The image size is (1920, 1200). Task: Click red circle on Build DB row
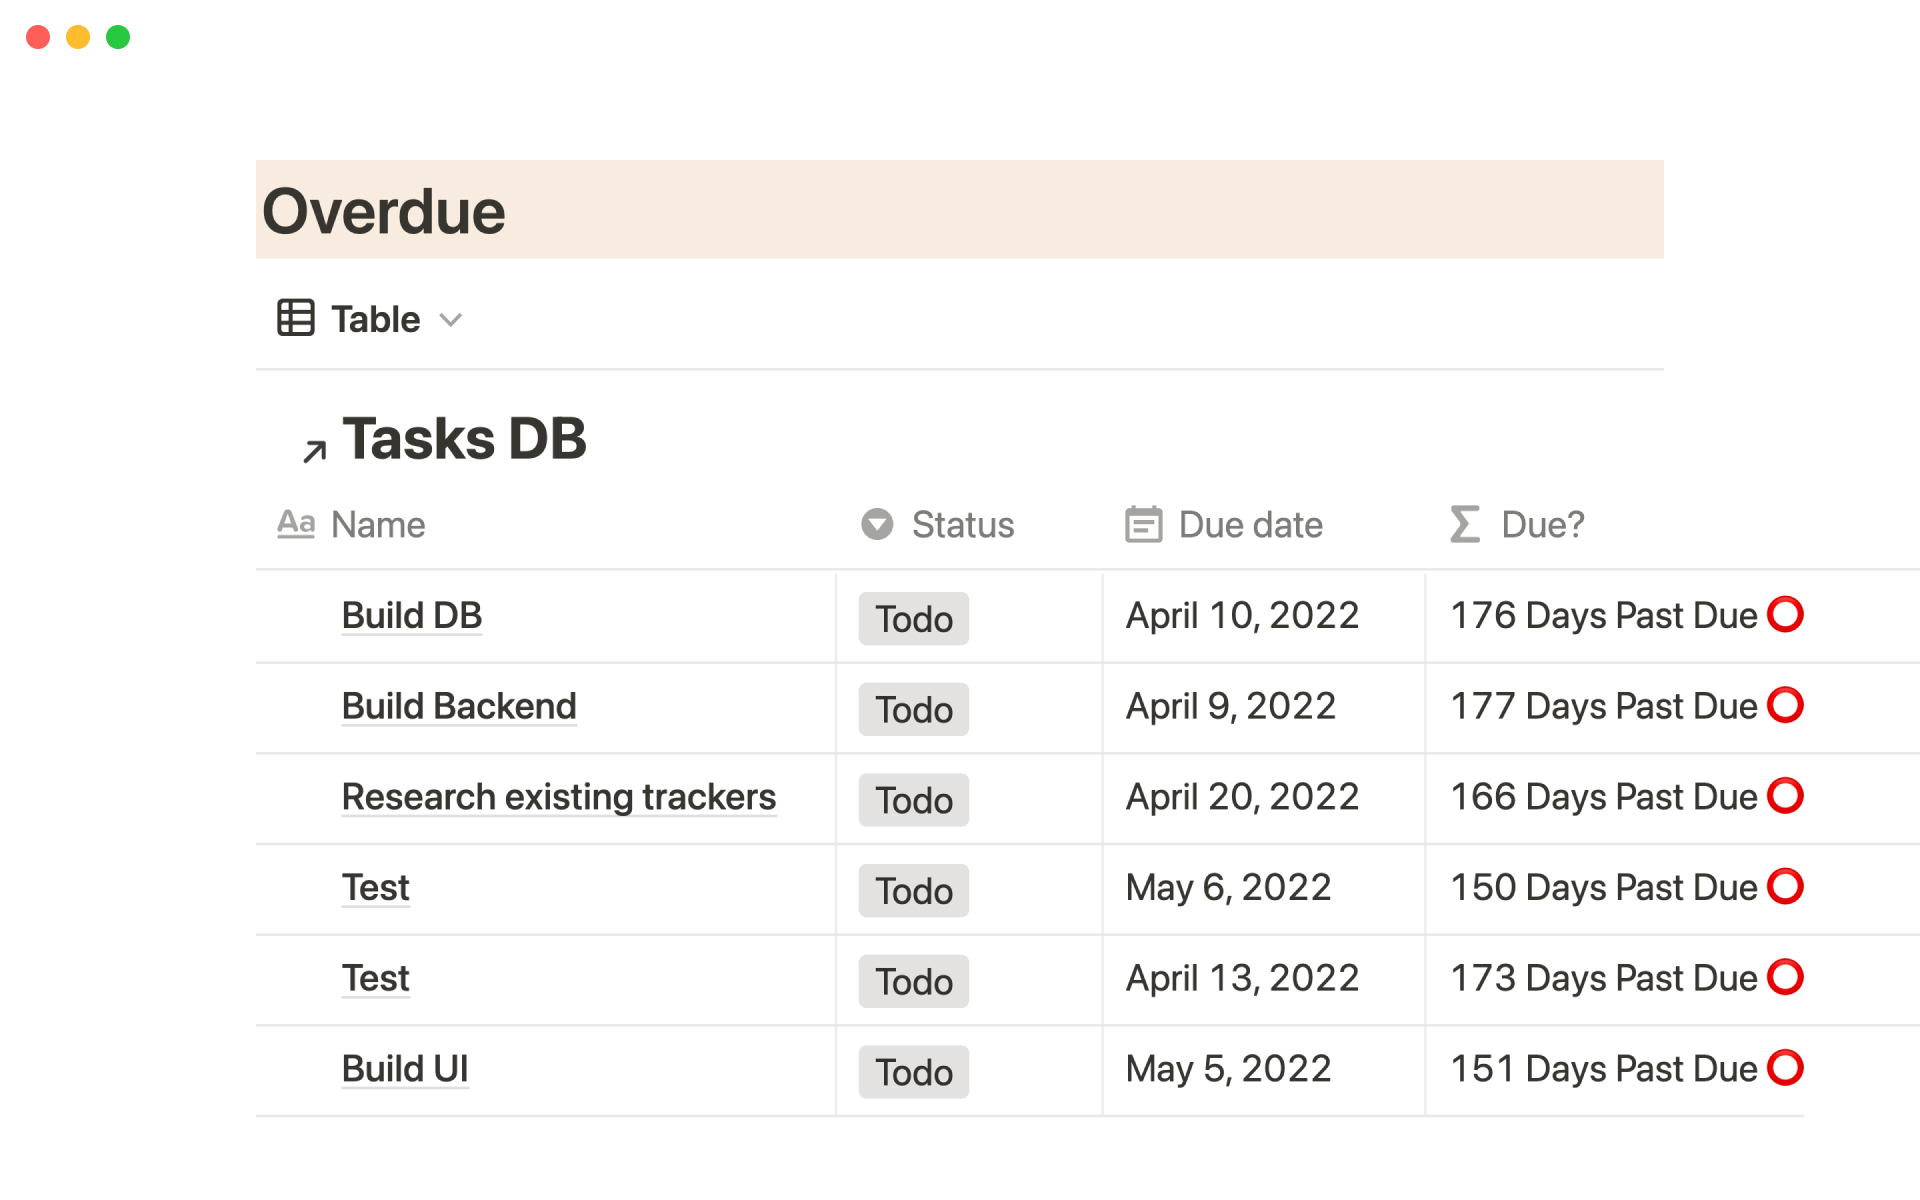pos(1785,614)
